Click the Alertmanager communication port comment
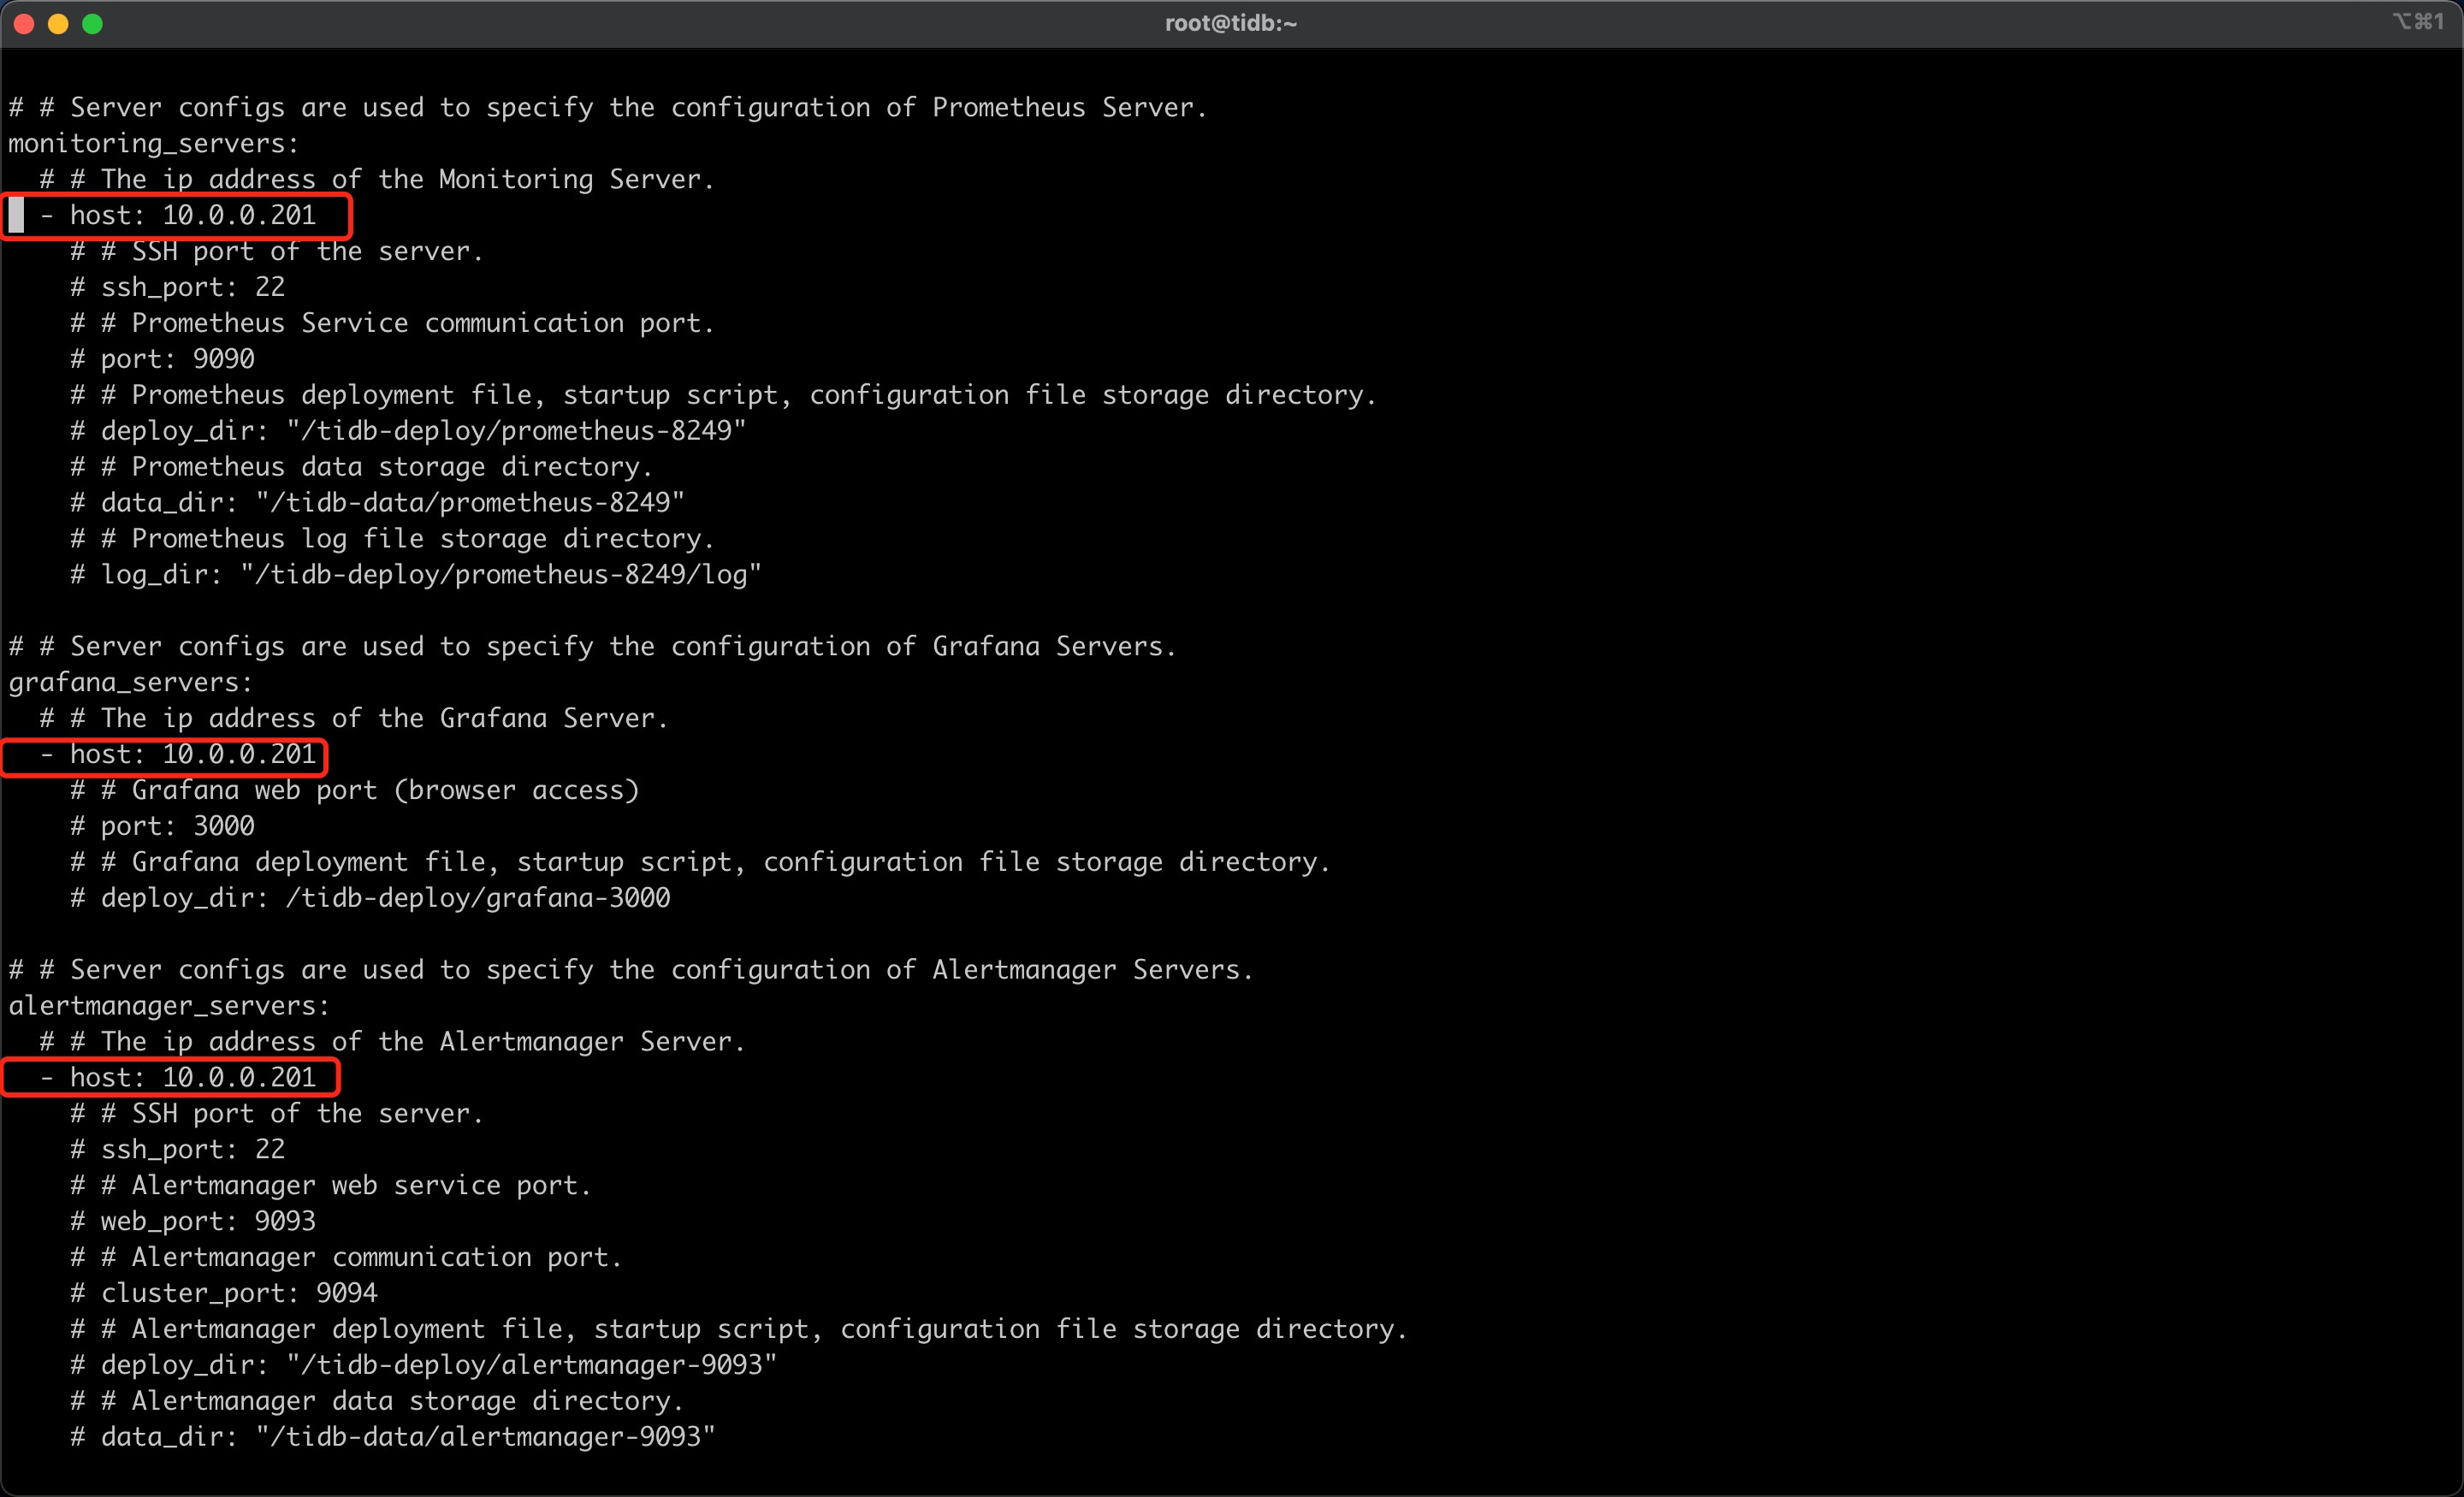The image size is (2464, 1497). click(x=346, y=1258)
